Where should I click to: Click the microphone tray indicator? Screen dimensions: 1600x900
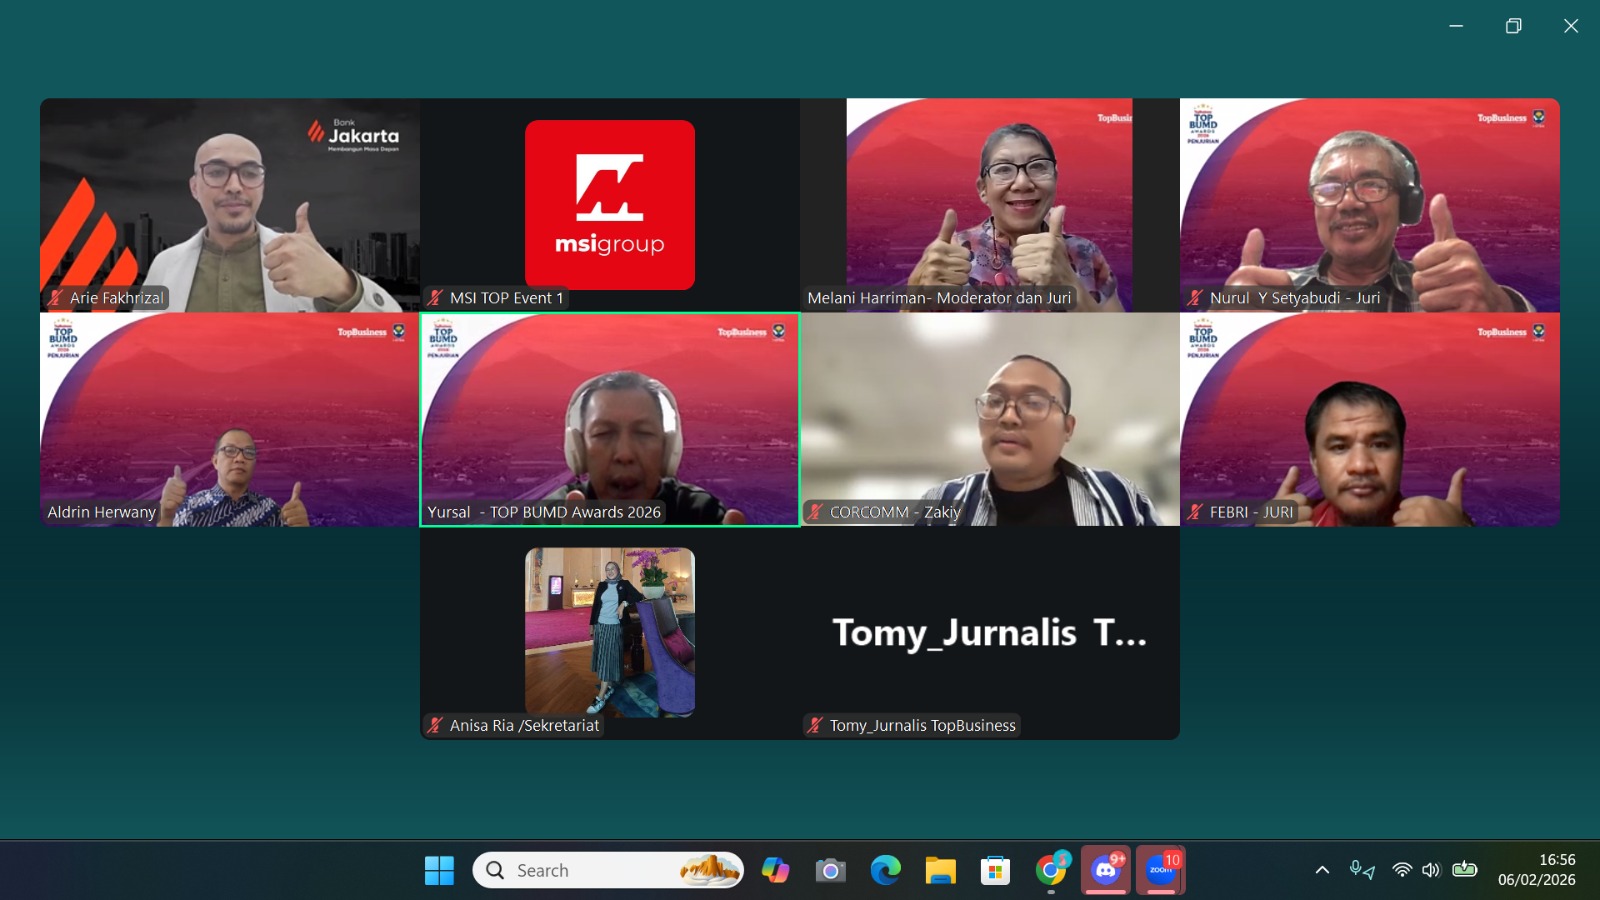tap(1361, 870)
